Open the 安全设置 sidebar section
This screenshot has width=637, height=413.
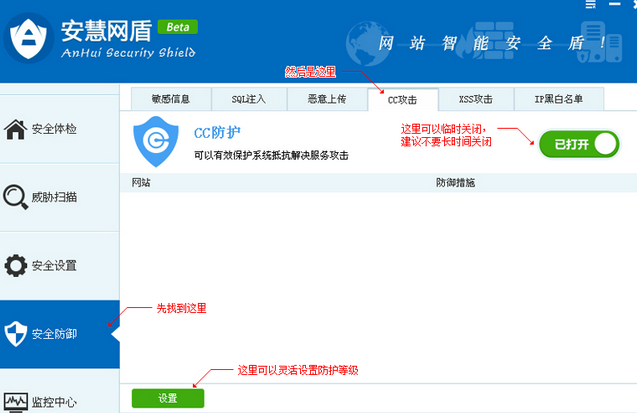tap(60, 266)
